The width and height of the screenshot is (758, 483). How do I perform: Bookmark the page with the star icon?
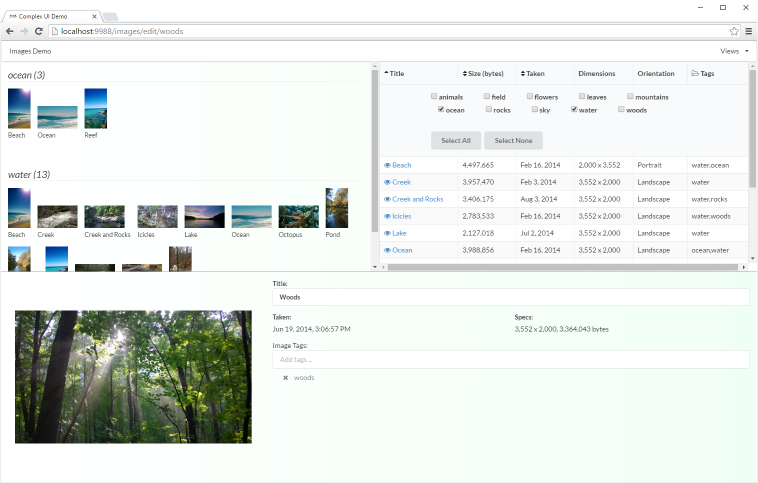pos(734,31)
